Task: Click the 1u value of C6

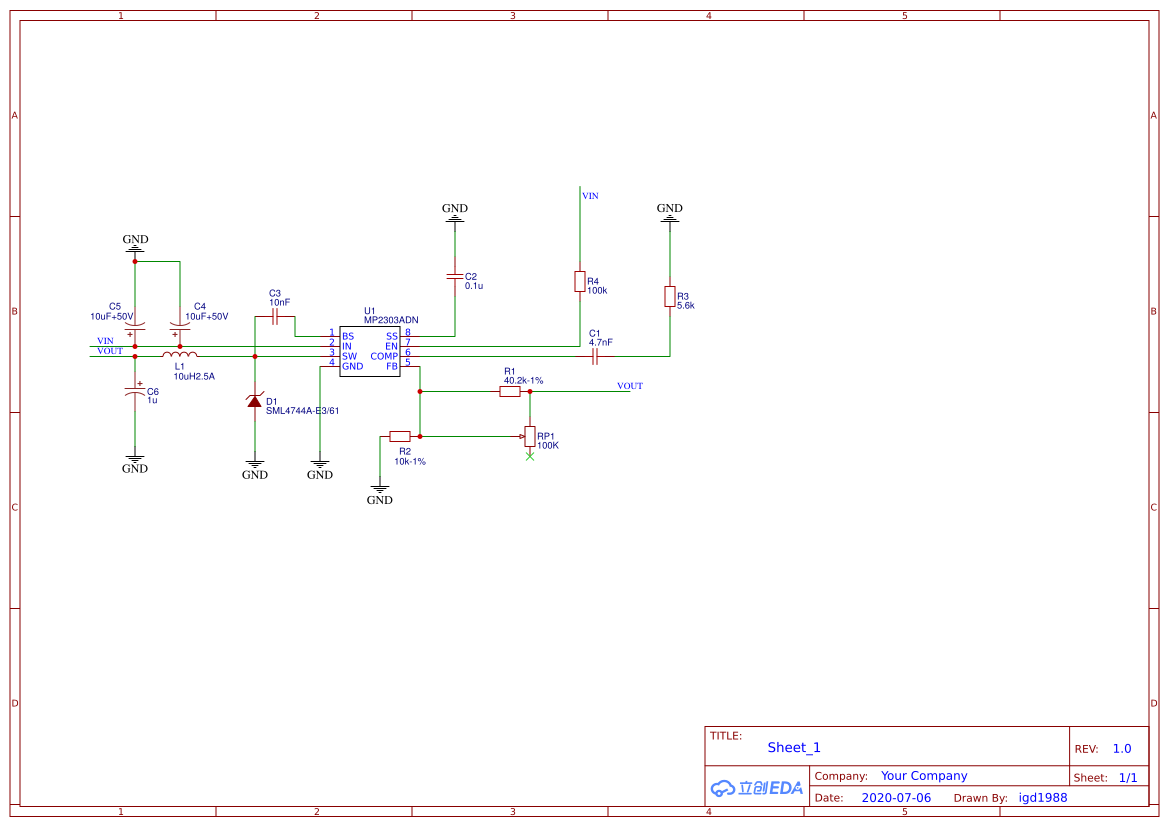Action: tap(152, 400)
